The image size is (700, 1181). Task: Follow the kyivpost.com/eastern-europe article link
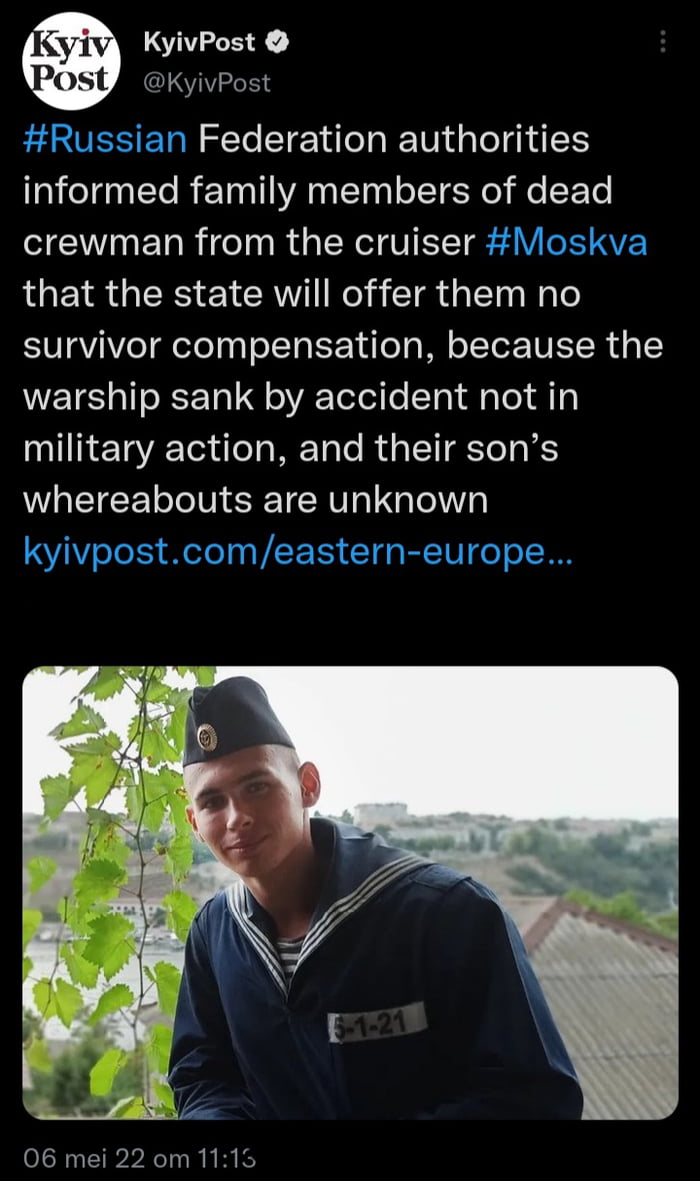(298, 551)
